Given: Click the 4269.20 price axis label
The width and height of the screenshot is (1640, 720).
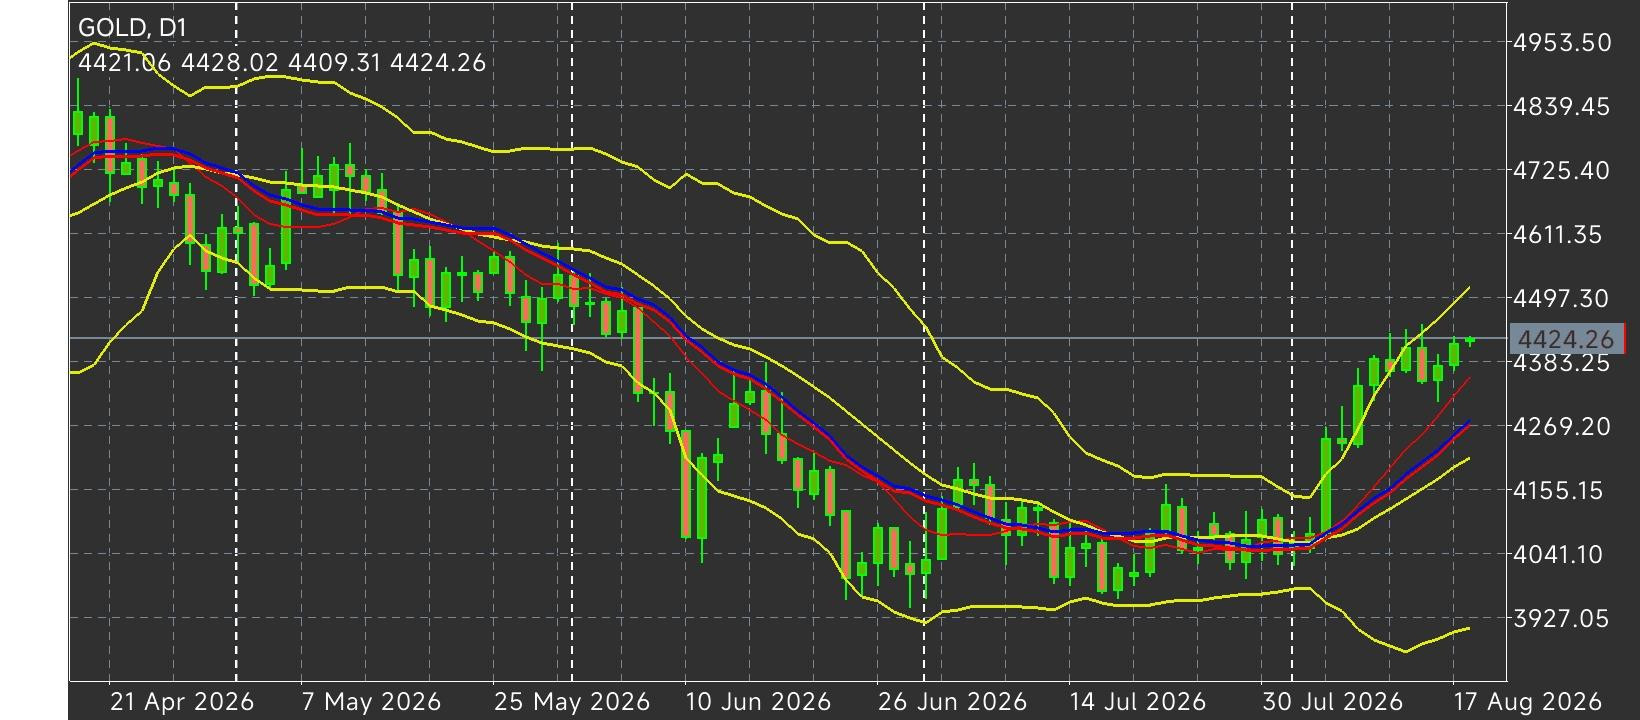Looking at the screenshot, I should pyautogui.click(x=1563, y=427).
